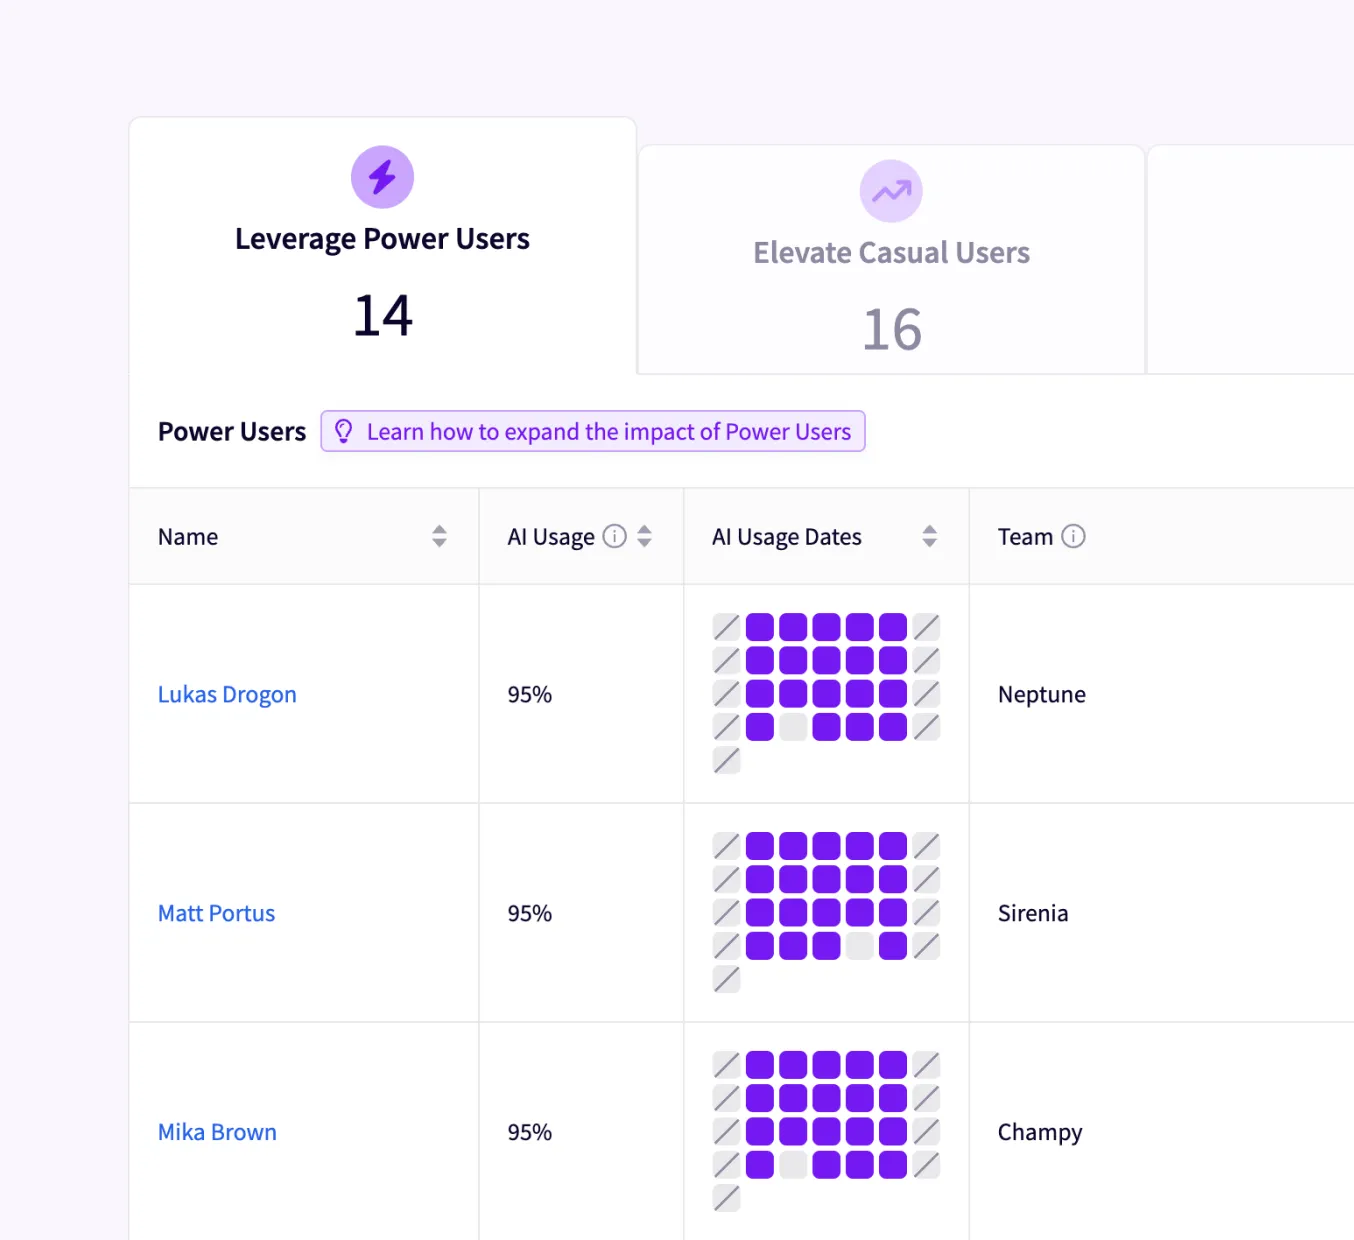Click the Sirenia team cell
This screenshot has height=1240, width=1354.
pyautogui.click(x=1032, y=913)
